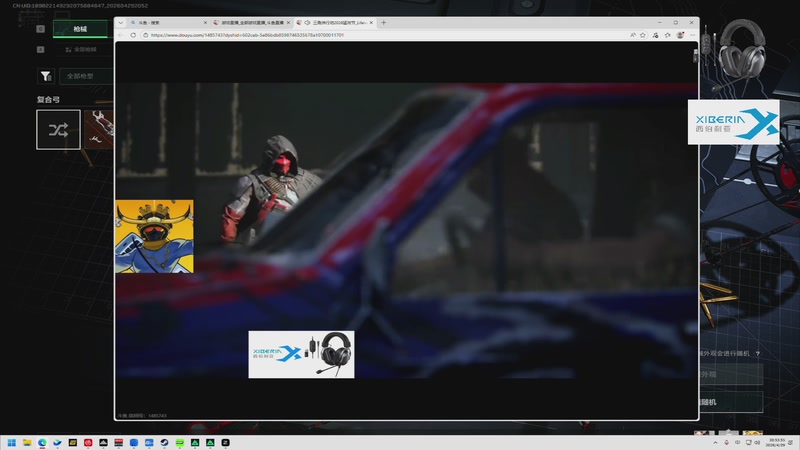Image resolution: width=800 pixels, height=450 pixels.
Task: Click the samurai mascot image on the page
Action: 155,236
